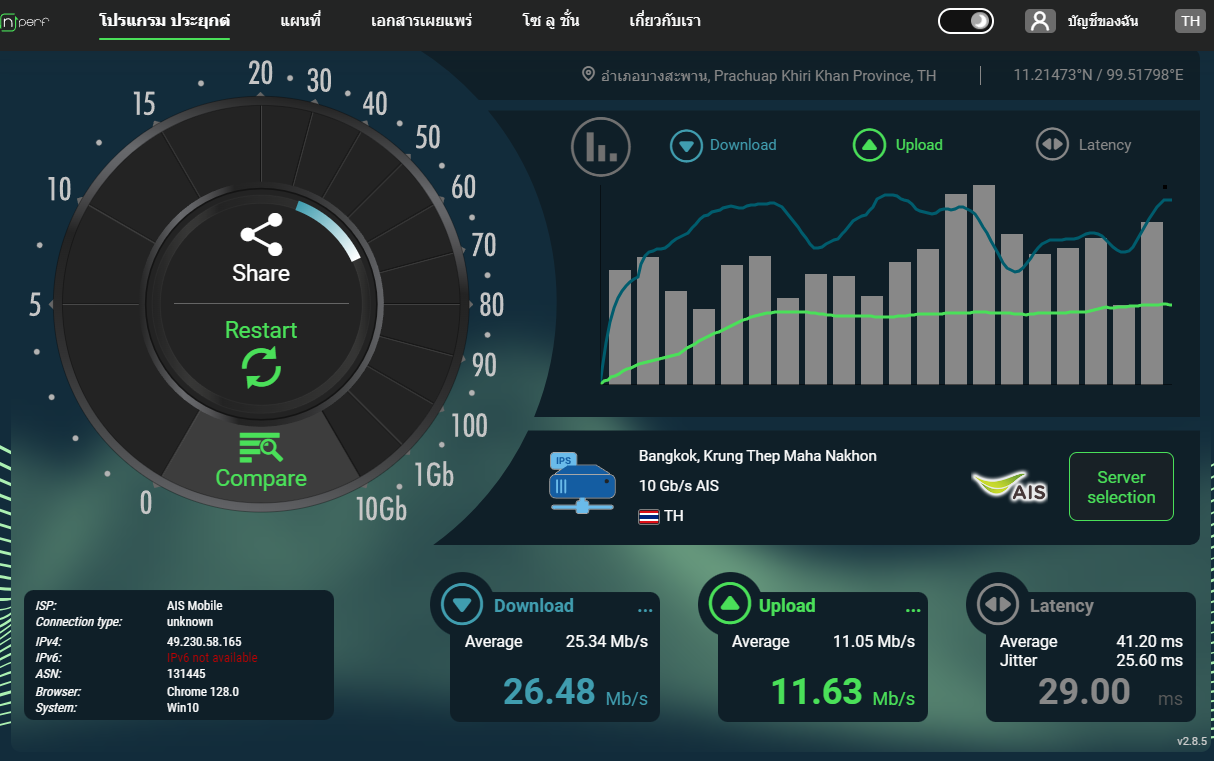
Task: Click the green Restart arrows icon
Action: (261, 368)
